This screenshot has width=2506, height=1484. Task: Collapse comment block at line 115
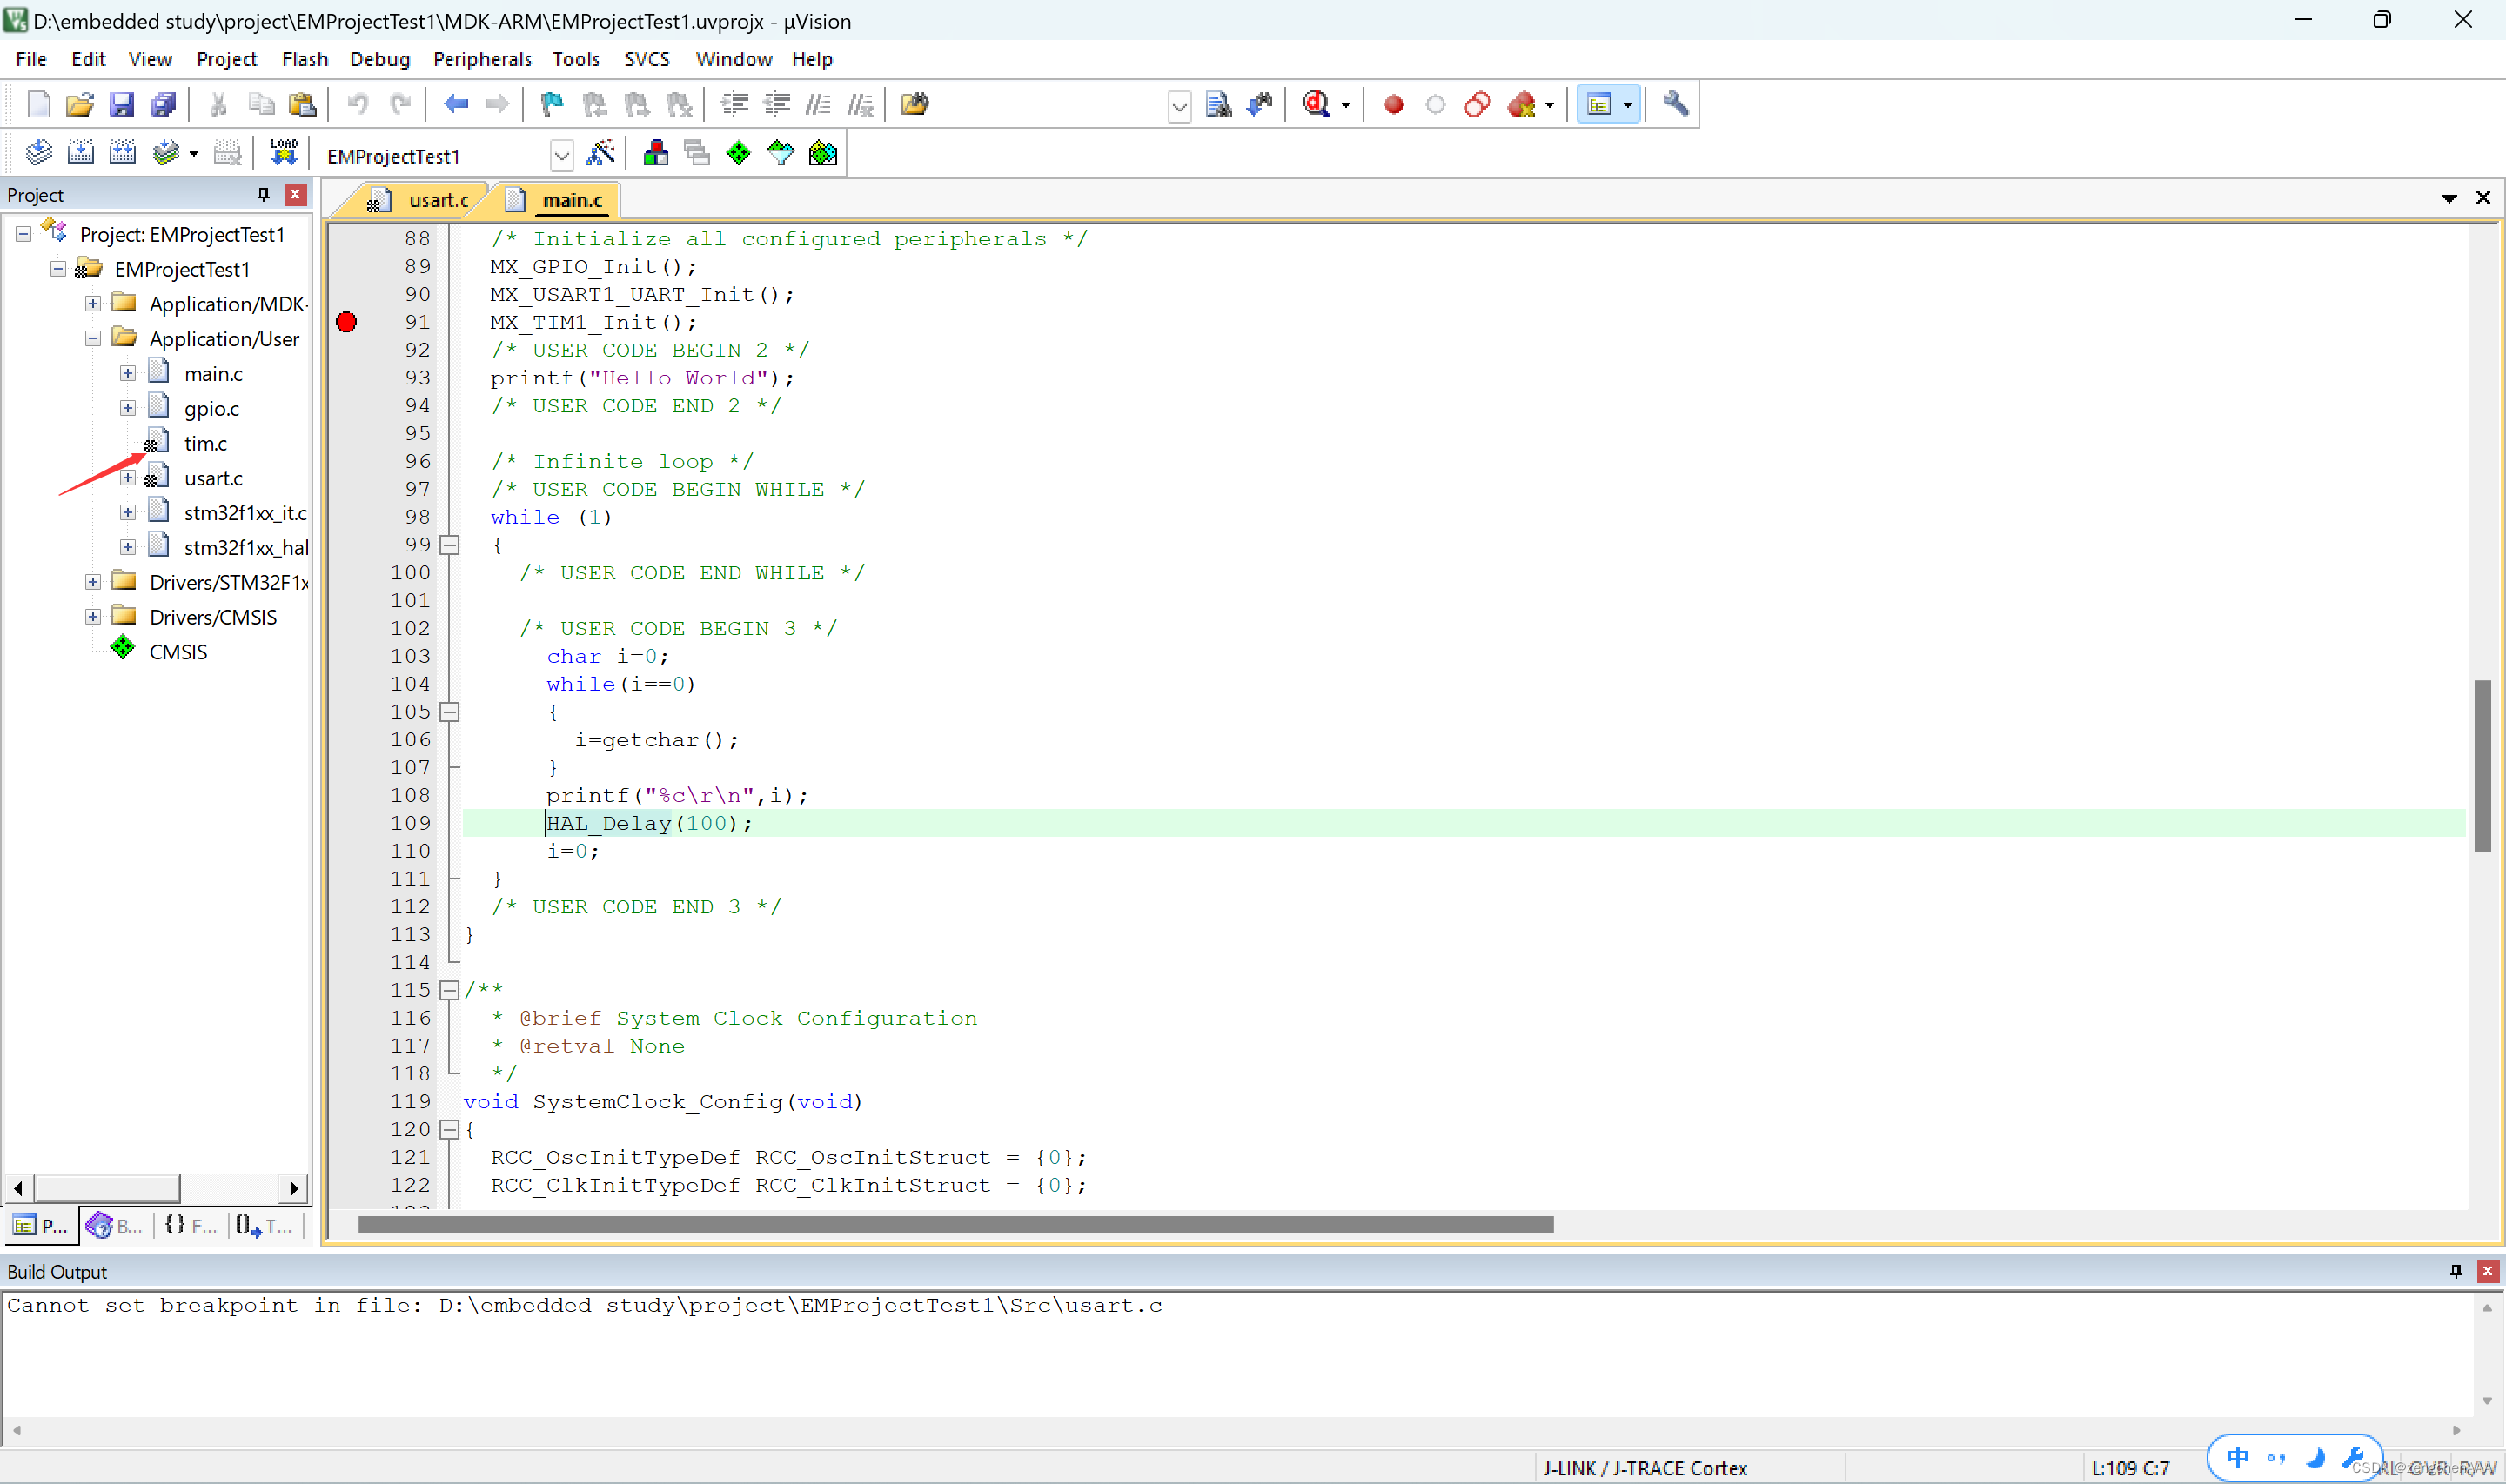[450, 990]
